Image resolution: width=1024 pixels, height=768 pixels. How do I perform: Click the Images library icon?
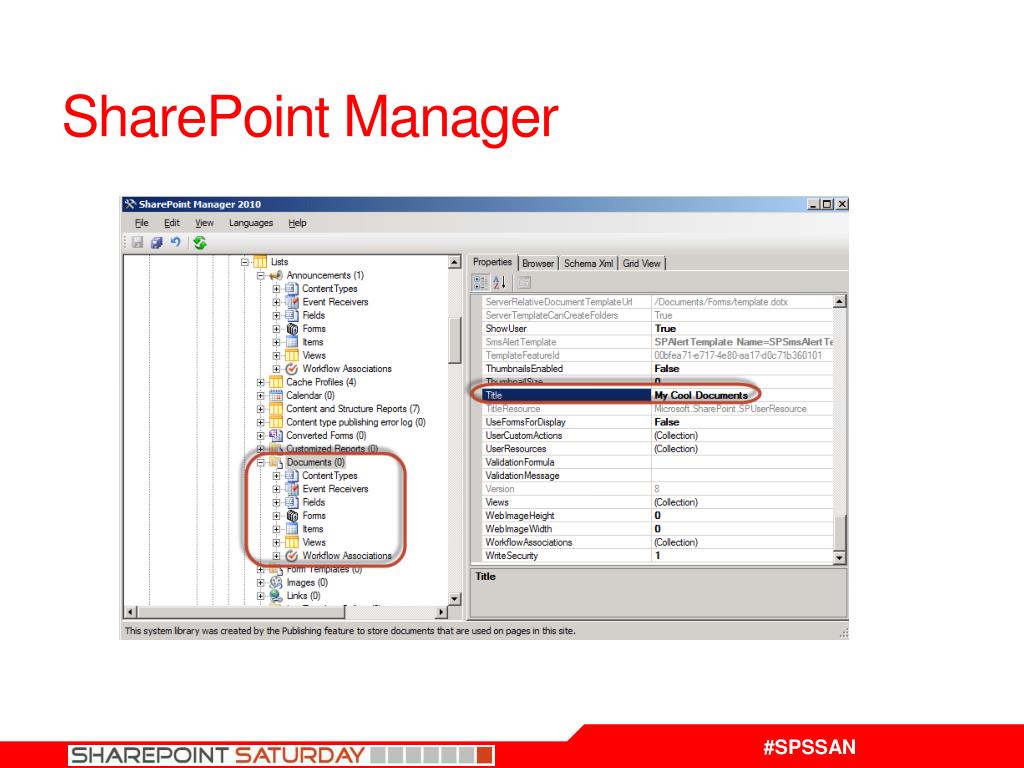pos(276,583)
